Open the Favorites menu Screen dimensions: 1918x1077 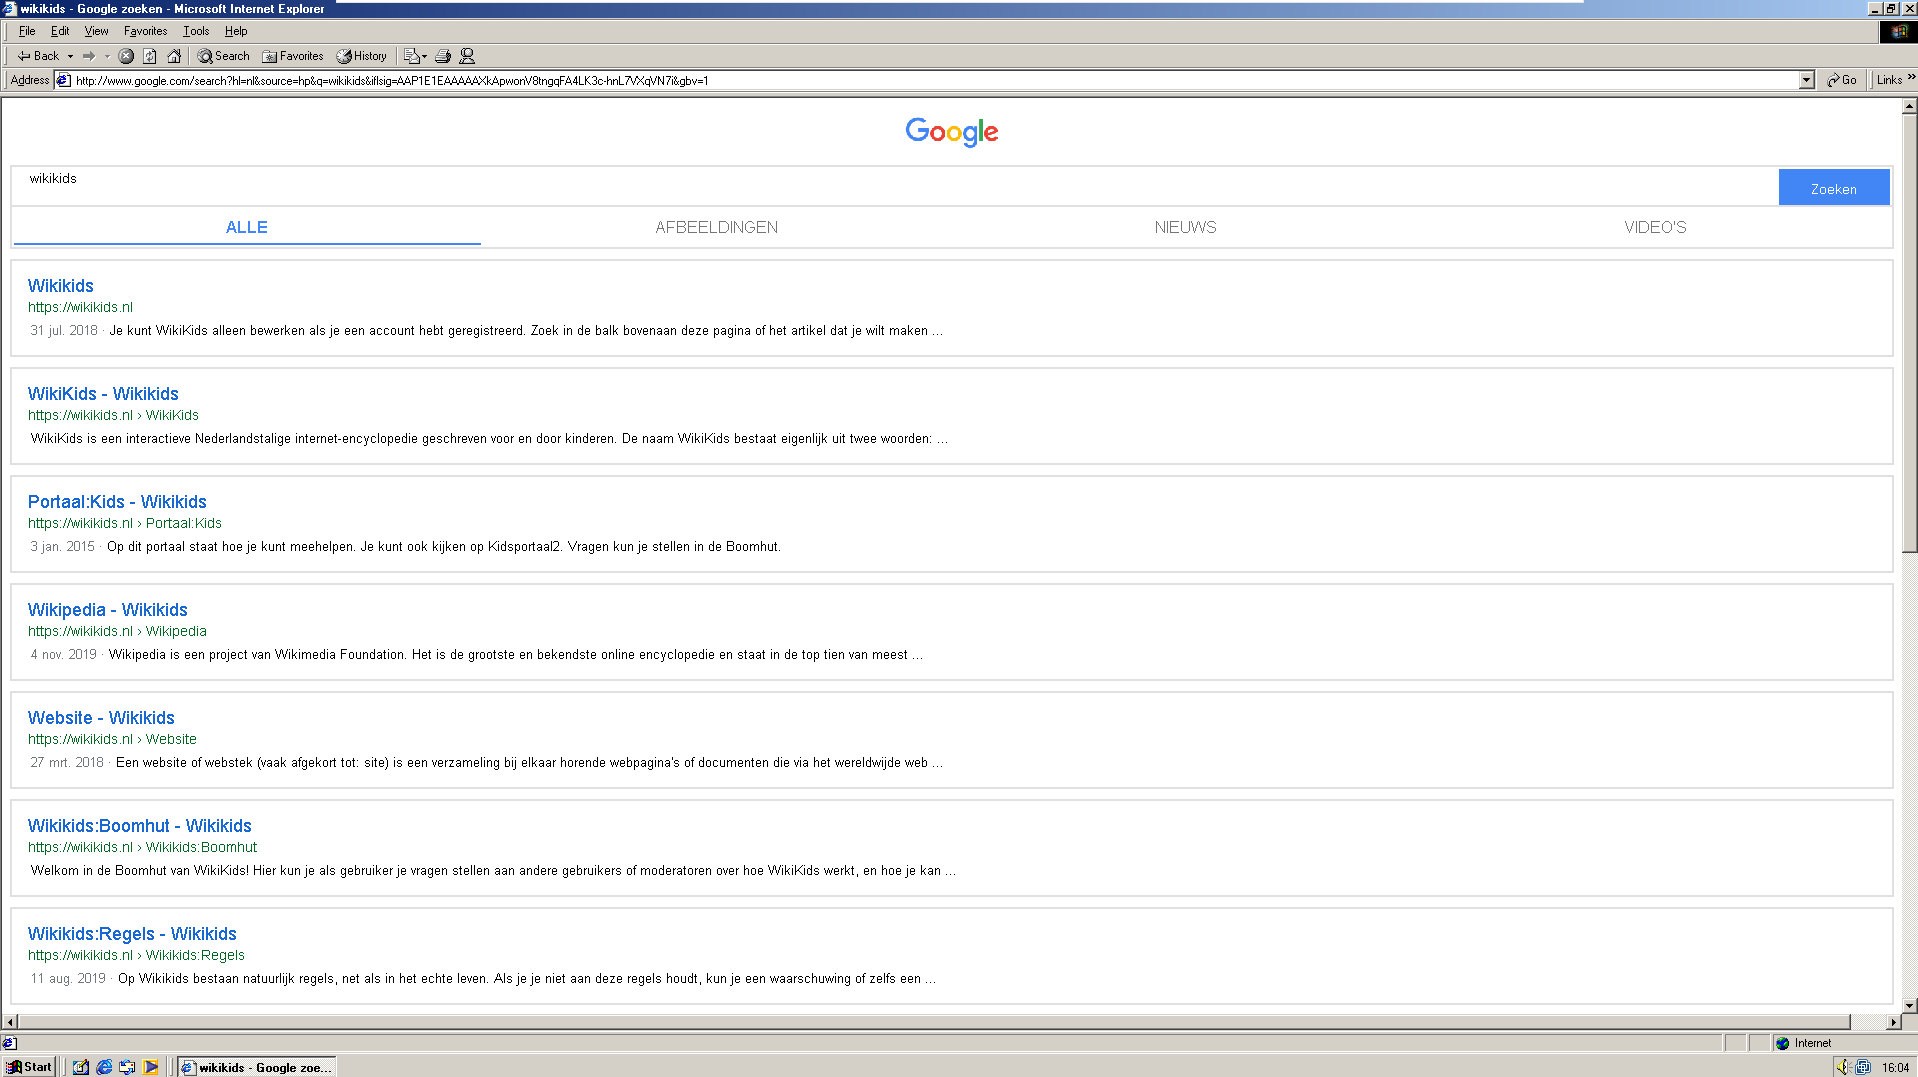(145, 31)
